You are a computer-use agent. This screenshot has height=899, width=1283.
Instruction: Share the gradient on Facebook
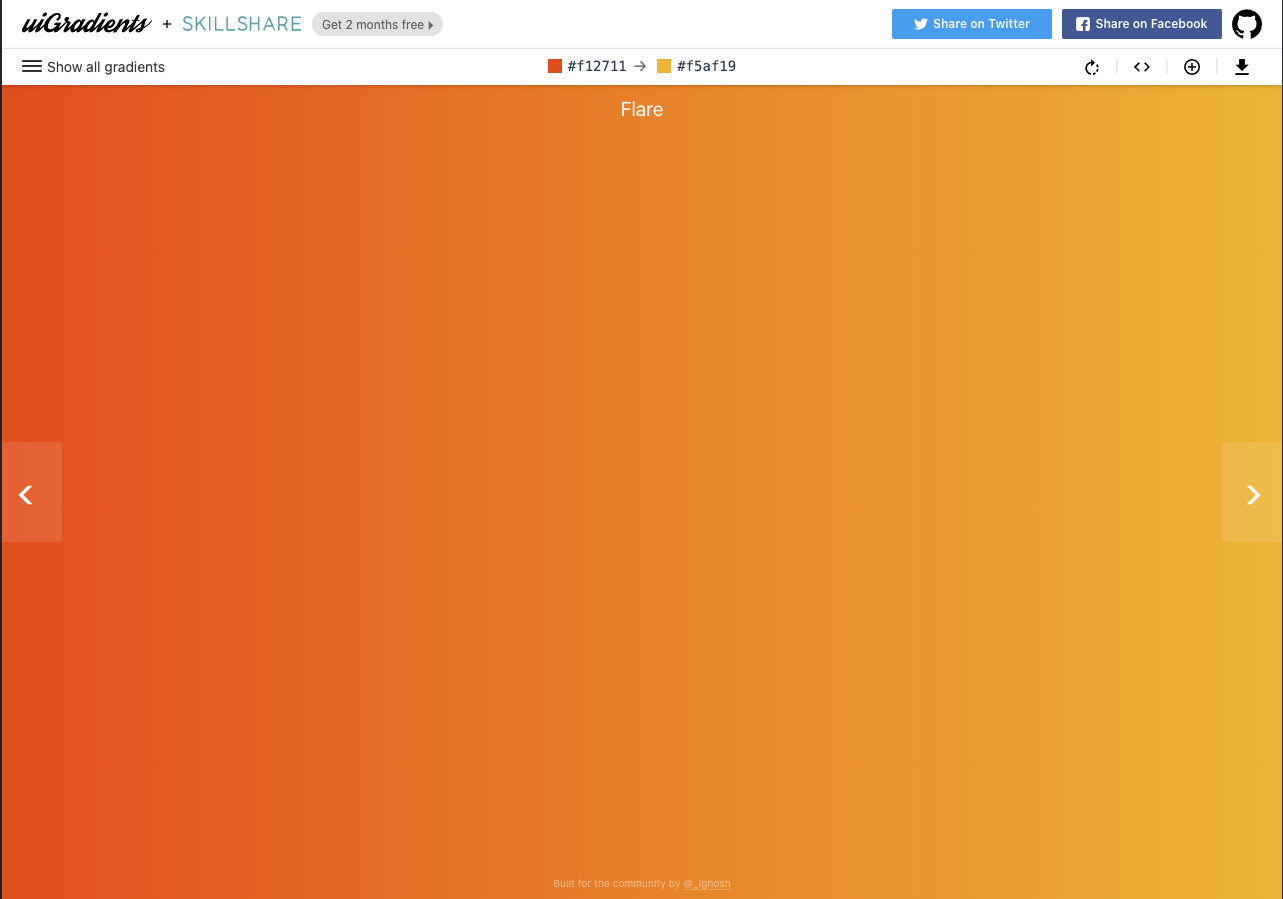pos(1141,24)
